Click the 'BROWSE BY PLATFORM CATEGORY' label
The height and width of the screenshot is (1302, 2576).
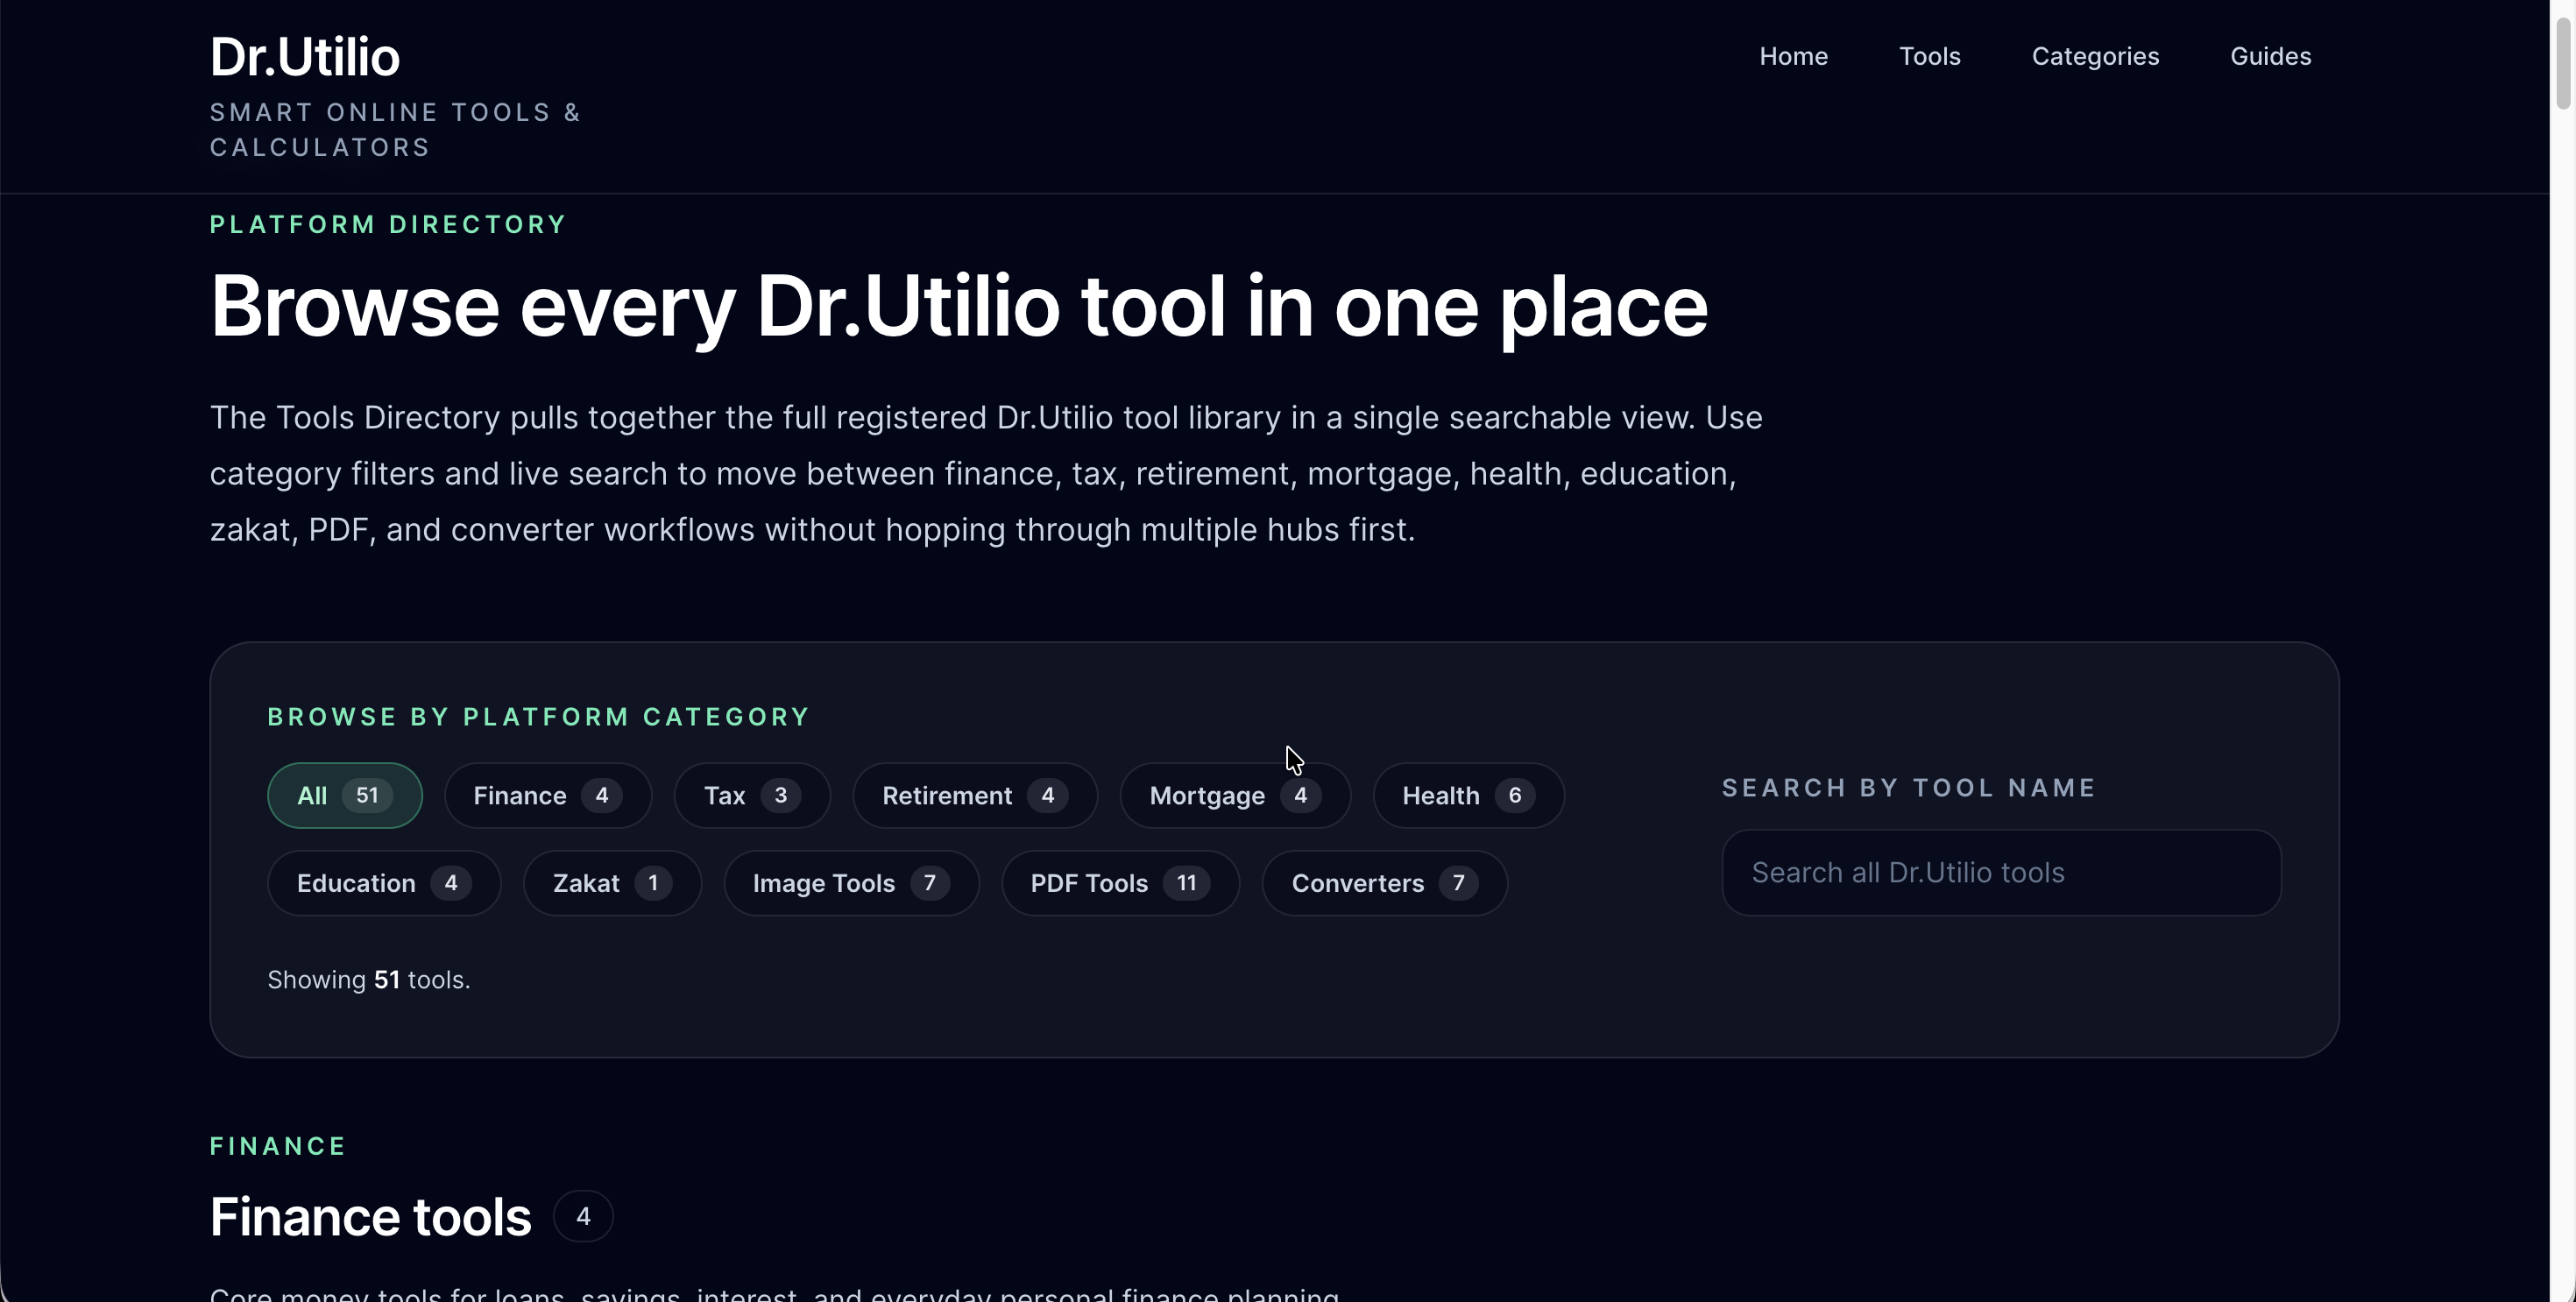(x=538, y=717)
